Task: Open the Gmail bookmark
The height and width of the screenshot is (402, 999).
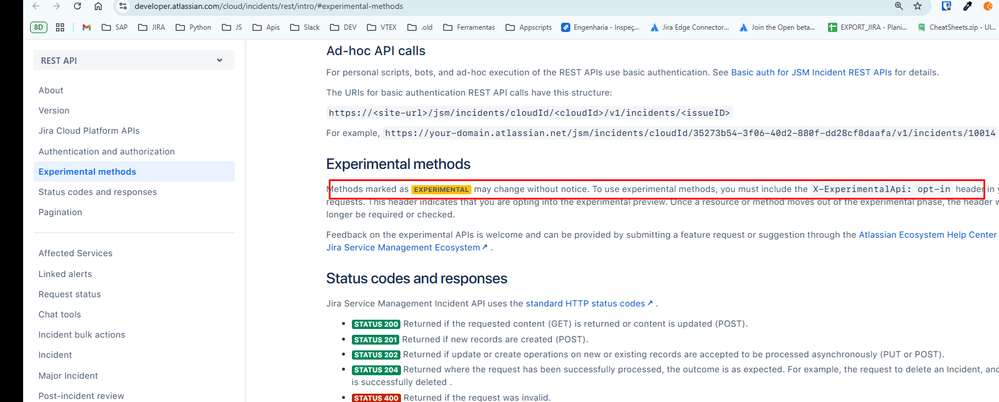Action: point(87,27)
